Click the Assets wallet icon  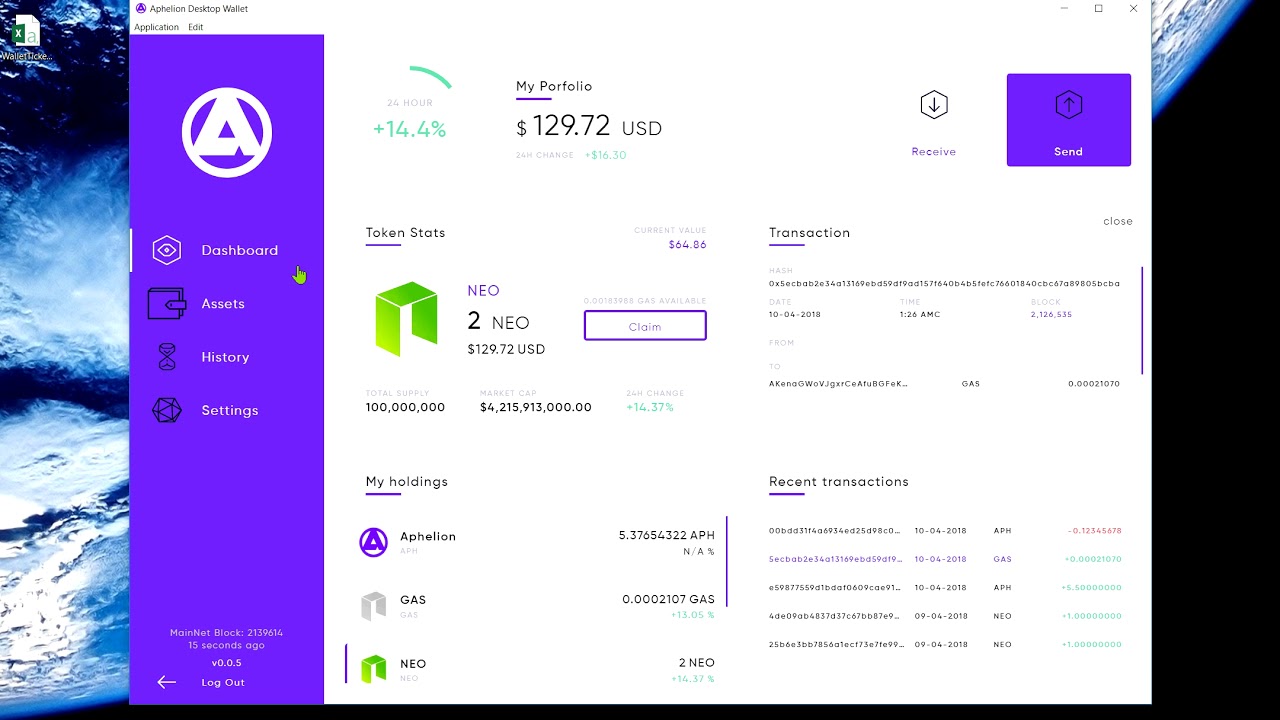(x=167, y=304)
